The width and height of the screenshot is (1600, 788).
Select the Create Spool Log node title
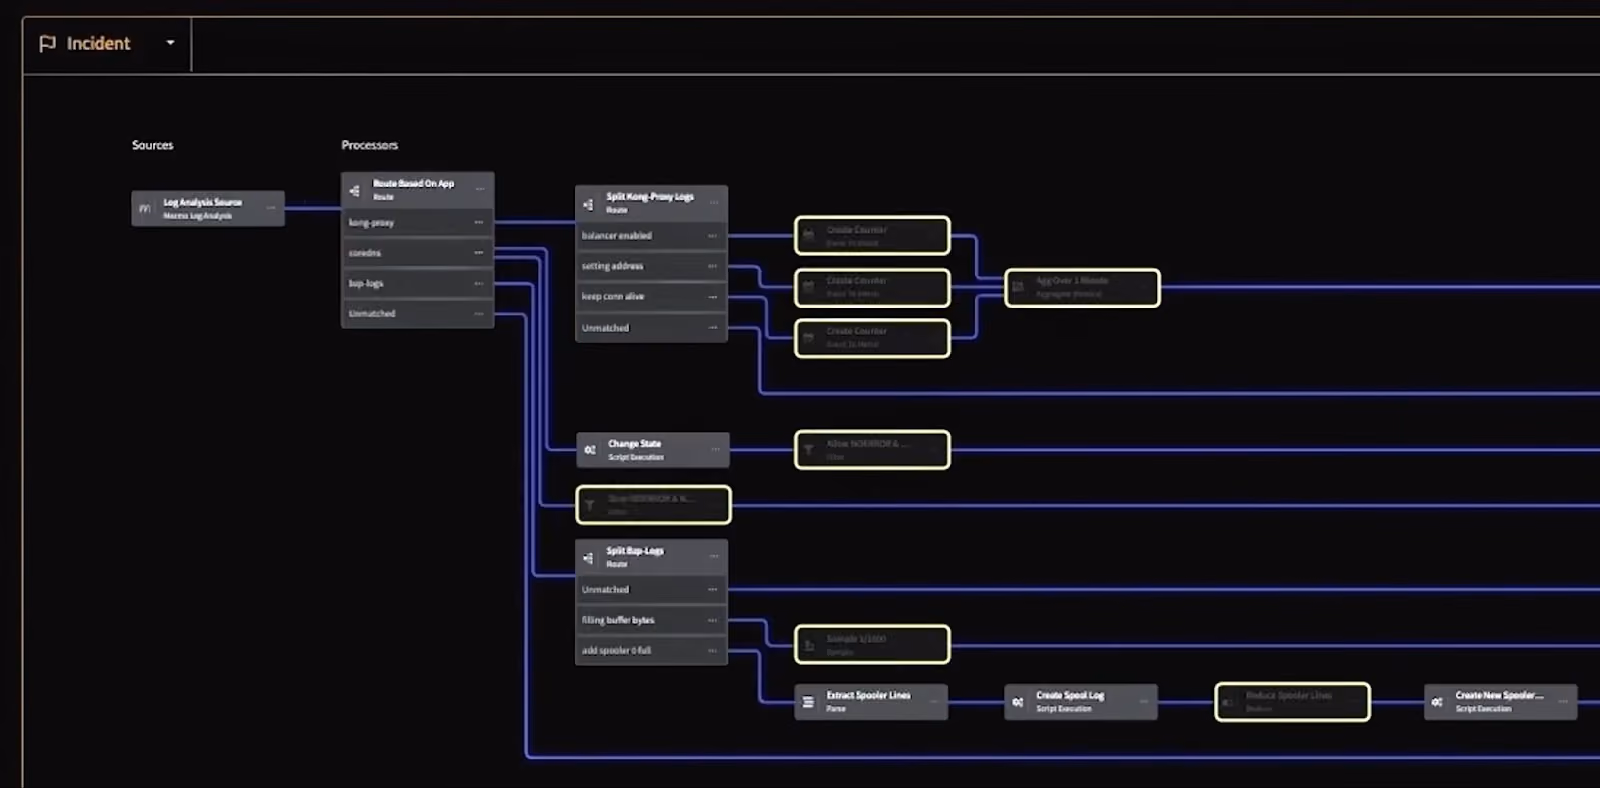click(1070, 695)
